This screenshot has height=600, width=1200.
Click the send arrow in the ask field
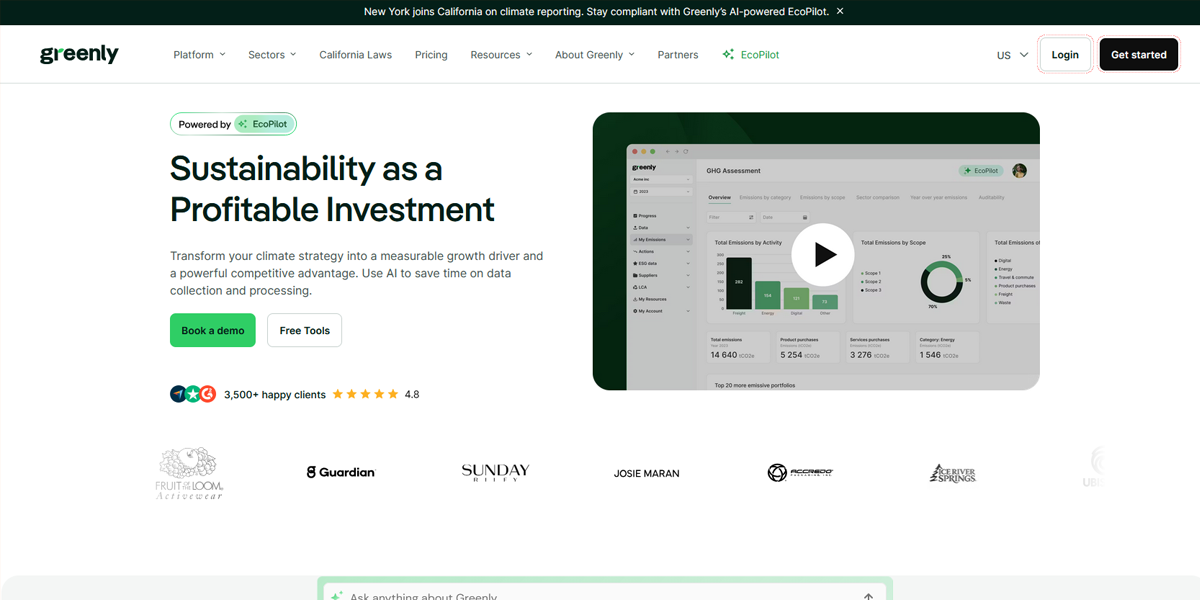tap(868, 596)
